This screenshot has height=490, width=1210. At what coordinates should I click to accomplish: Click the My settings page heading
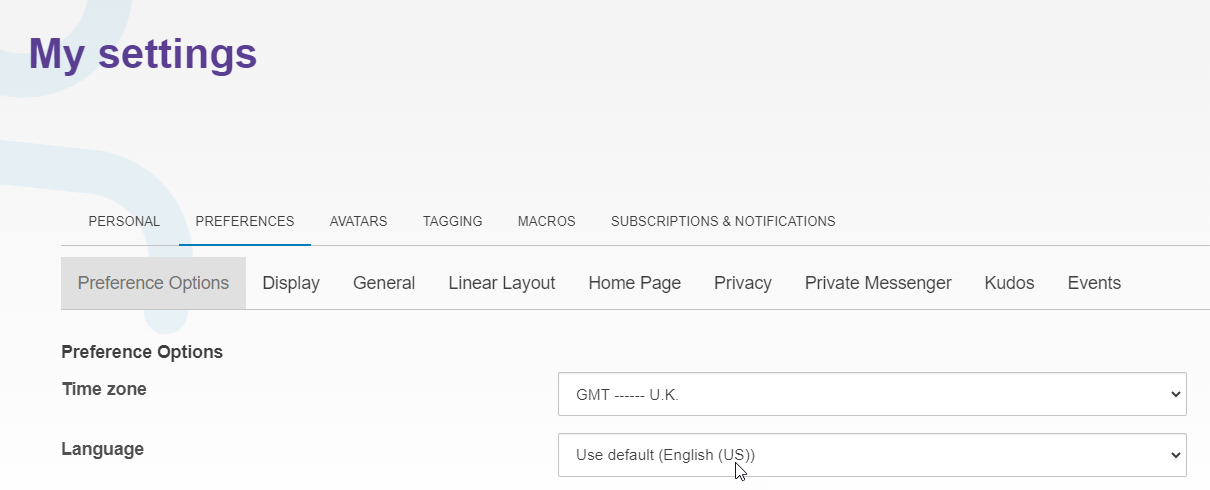point(143,54)
